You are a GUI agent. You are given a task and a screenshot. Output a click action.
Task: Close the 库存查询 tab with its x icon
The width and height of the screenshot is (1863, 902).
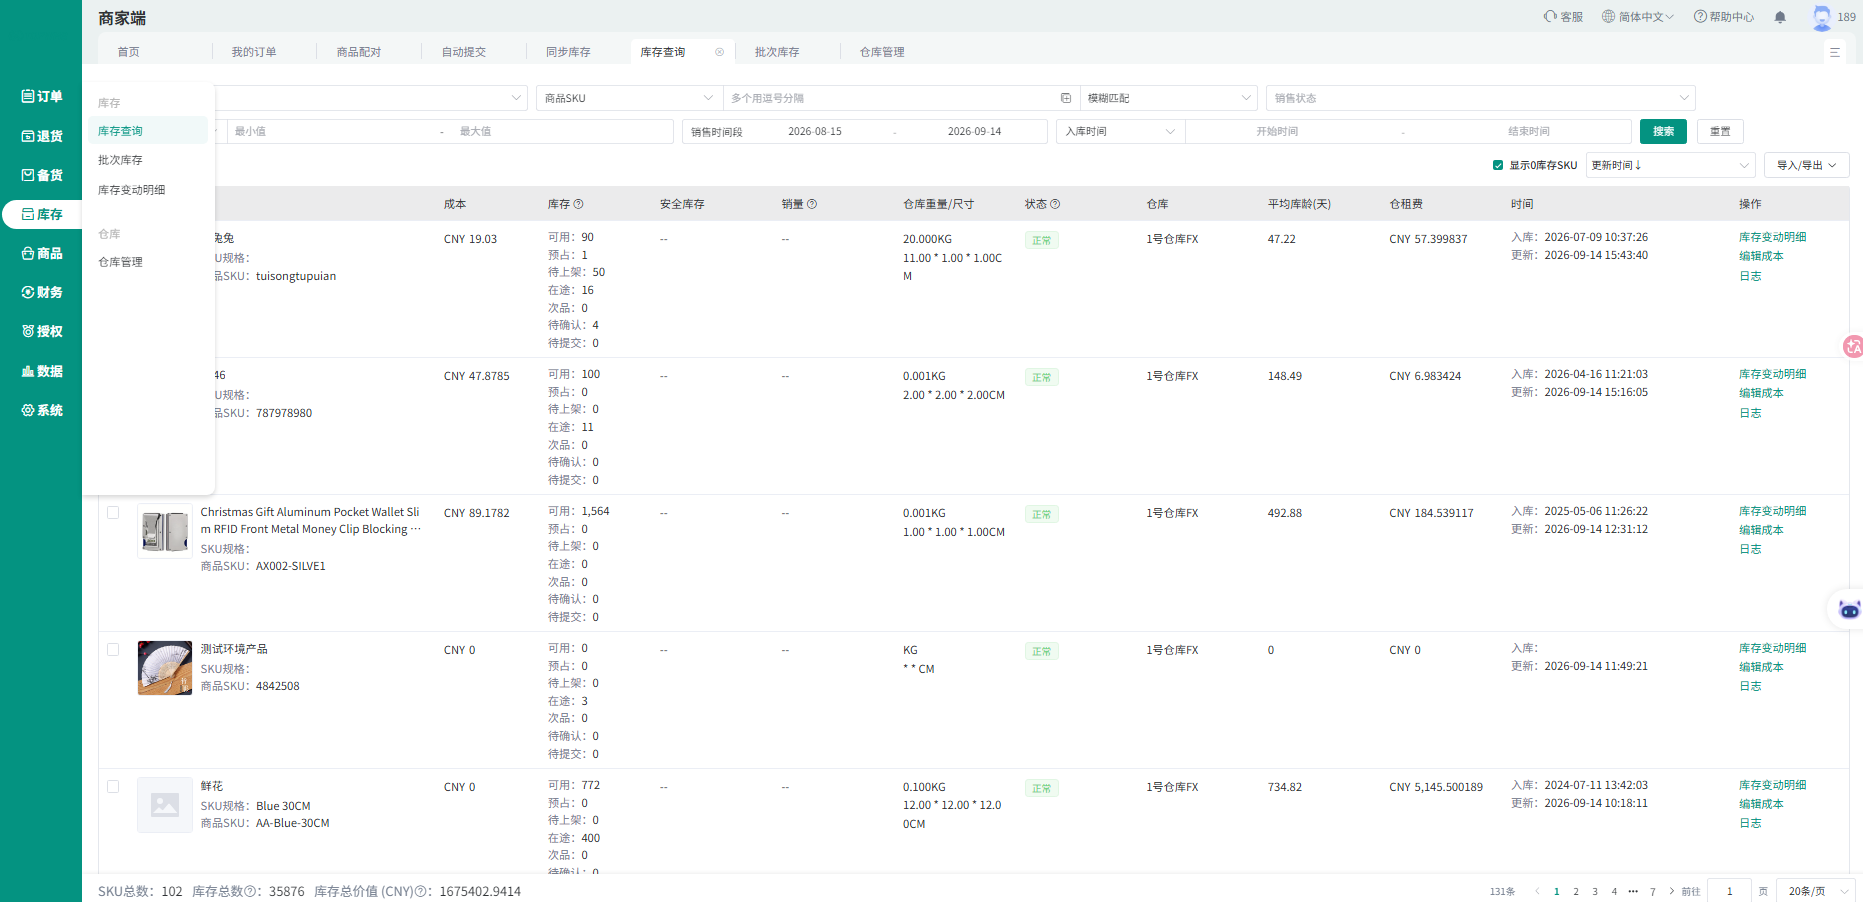(x=719, y=52)
